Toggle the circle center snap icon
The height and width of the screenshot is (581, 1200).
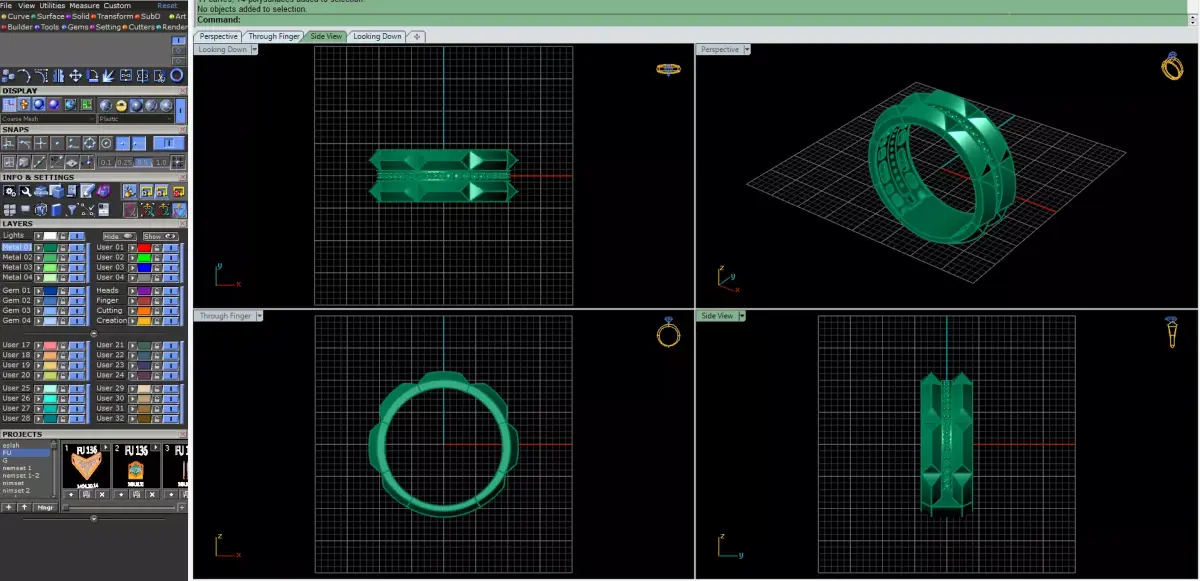(106, 143)
